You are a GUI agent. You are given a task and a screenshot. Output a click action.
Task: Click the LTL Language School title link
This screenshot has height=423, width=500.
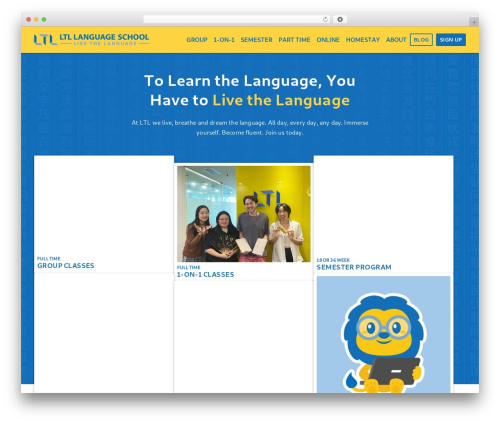coord(104,37)
